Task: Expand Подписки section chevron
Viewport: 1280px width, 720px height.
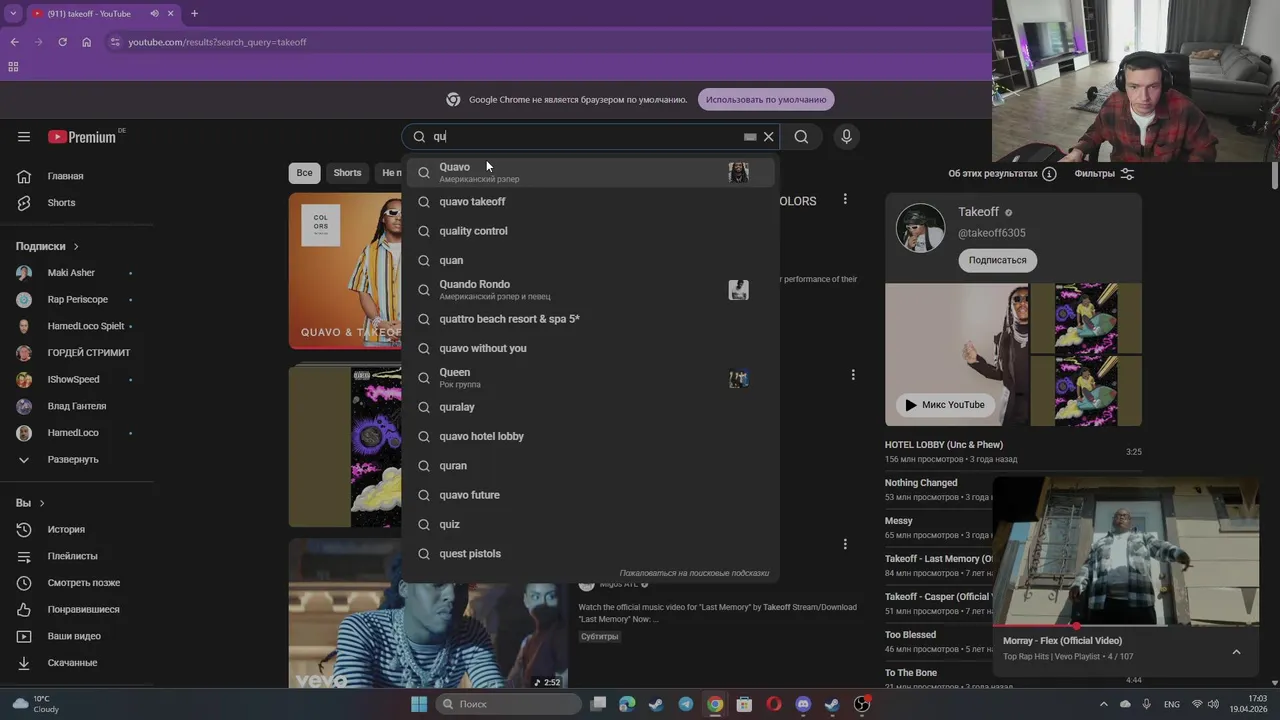Action: pyautogui.click(x=75, y=247)
